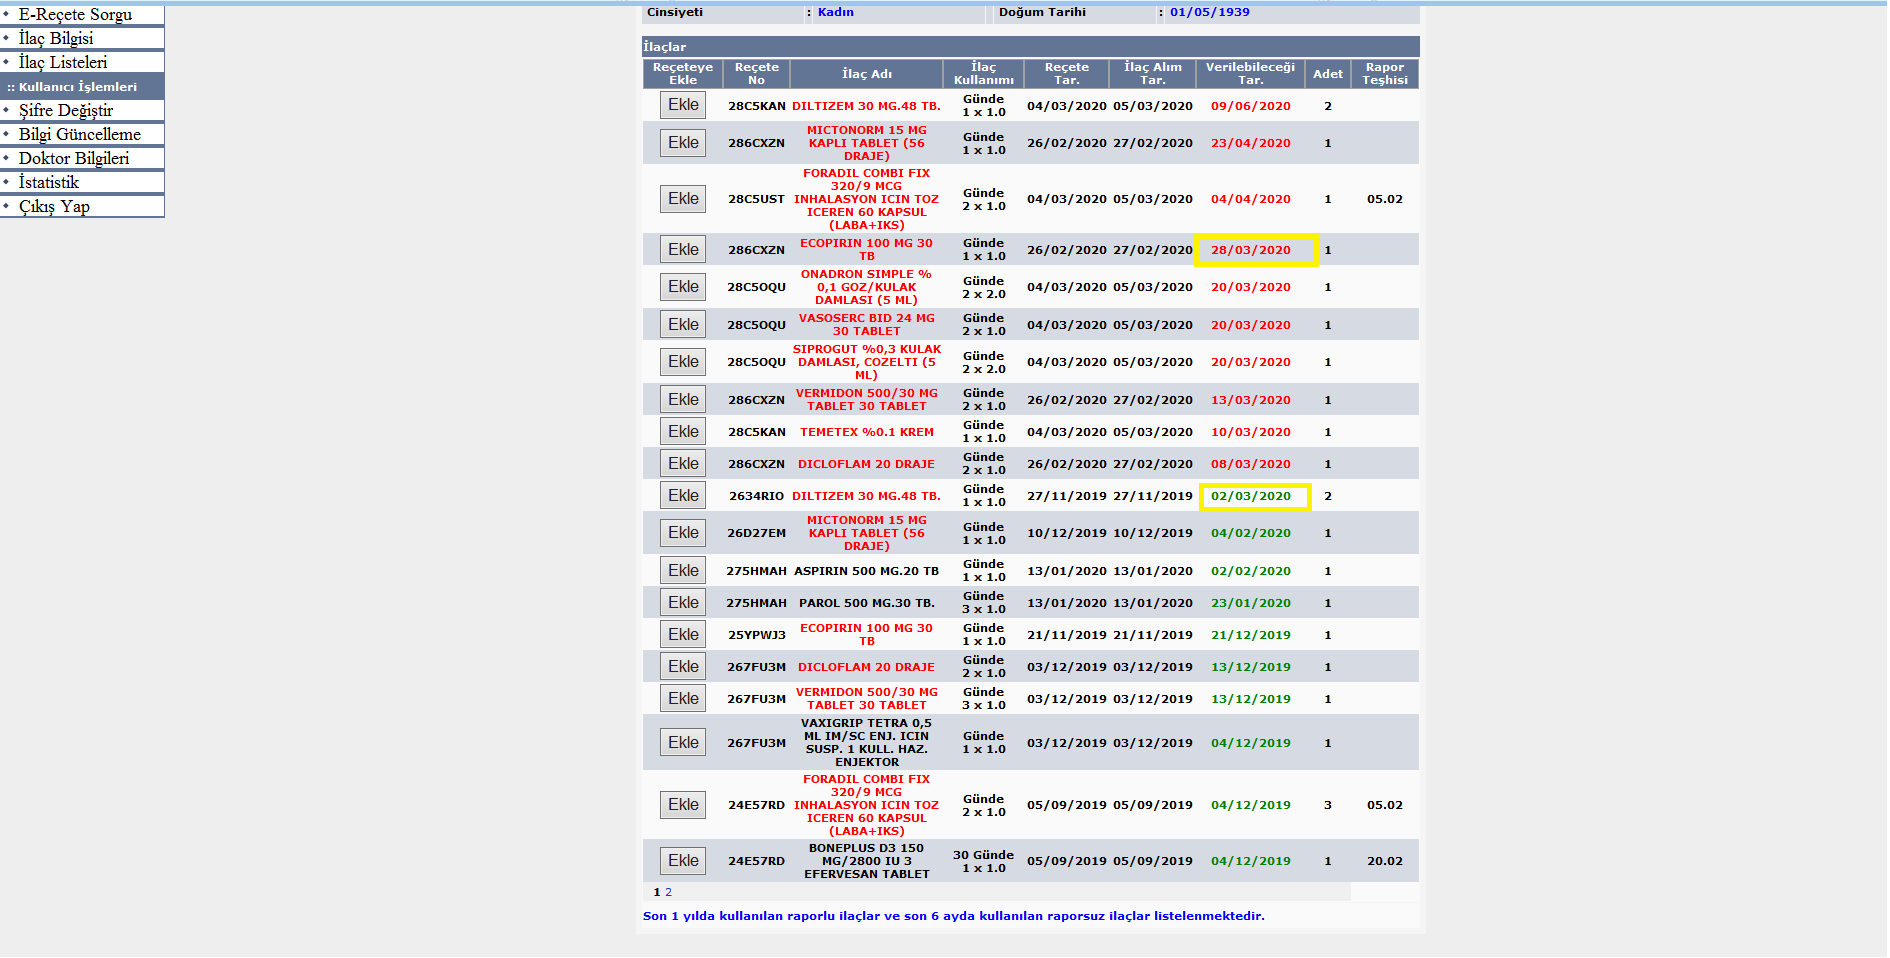Add VASOSERC BID 24 MG with Ekle
1890x958 pixels.
tap(683, 325)
